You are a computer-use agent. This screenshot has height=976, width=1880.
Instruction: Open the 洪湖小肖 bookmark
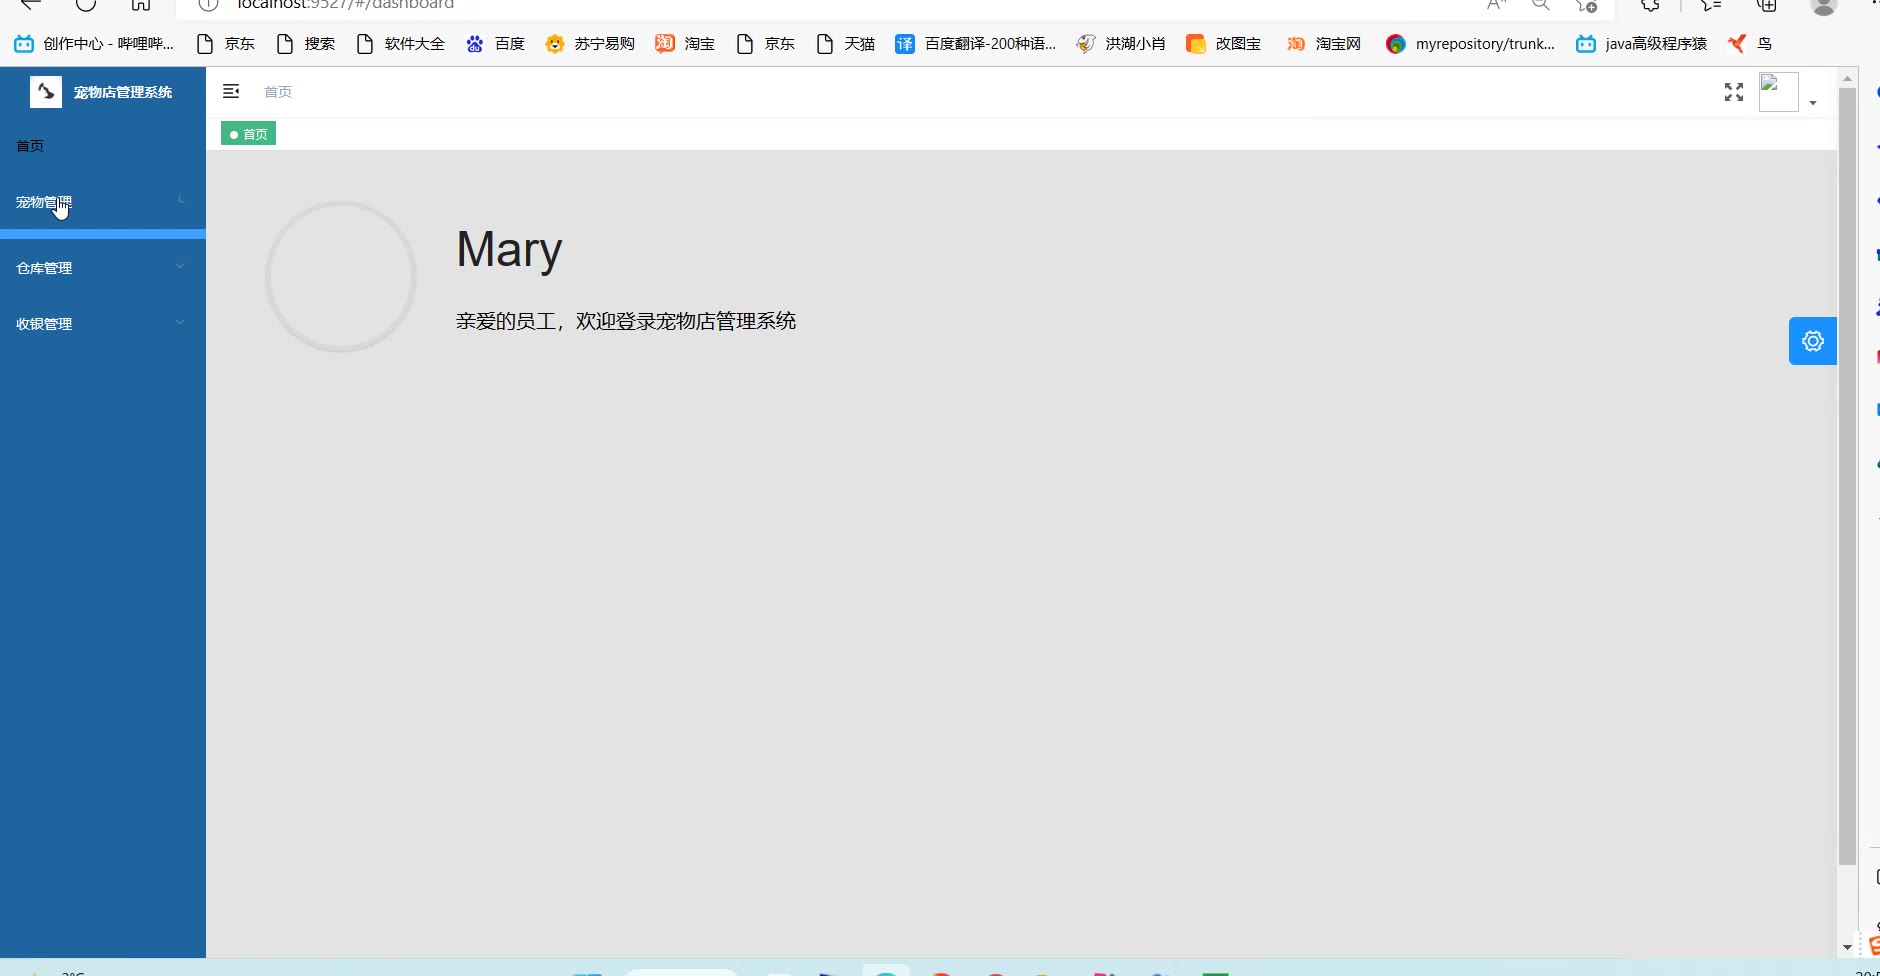[x=1121, y=44]
